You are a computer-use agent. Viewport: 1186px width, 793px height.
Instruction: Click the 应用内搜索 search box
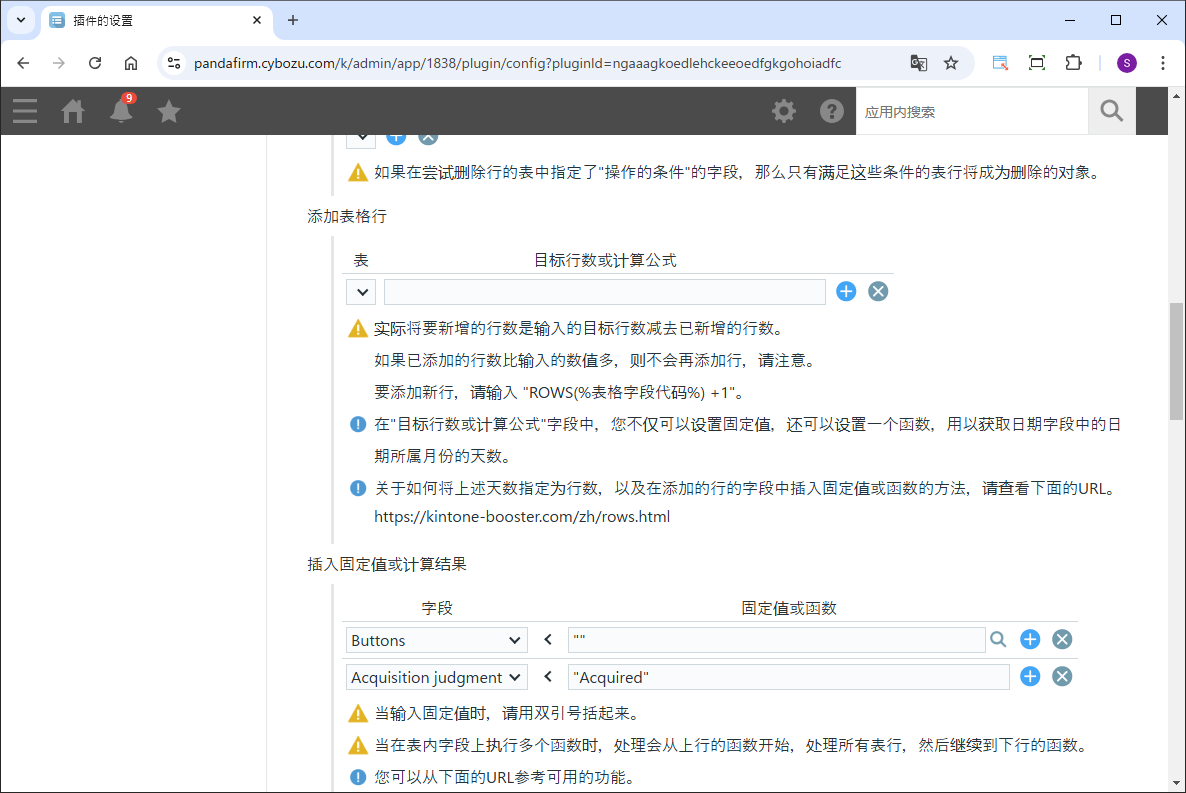click(971, 112)
